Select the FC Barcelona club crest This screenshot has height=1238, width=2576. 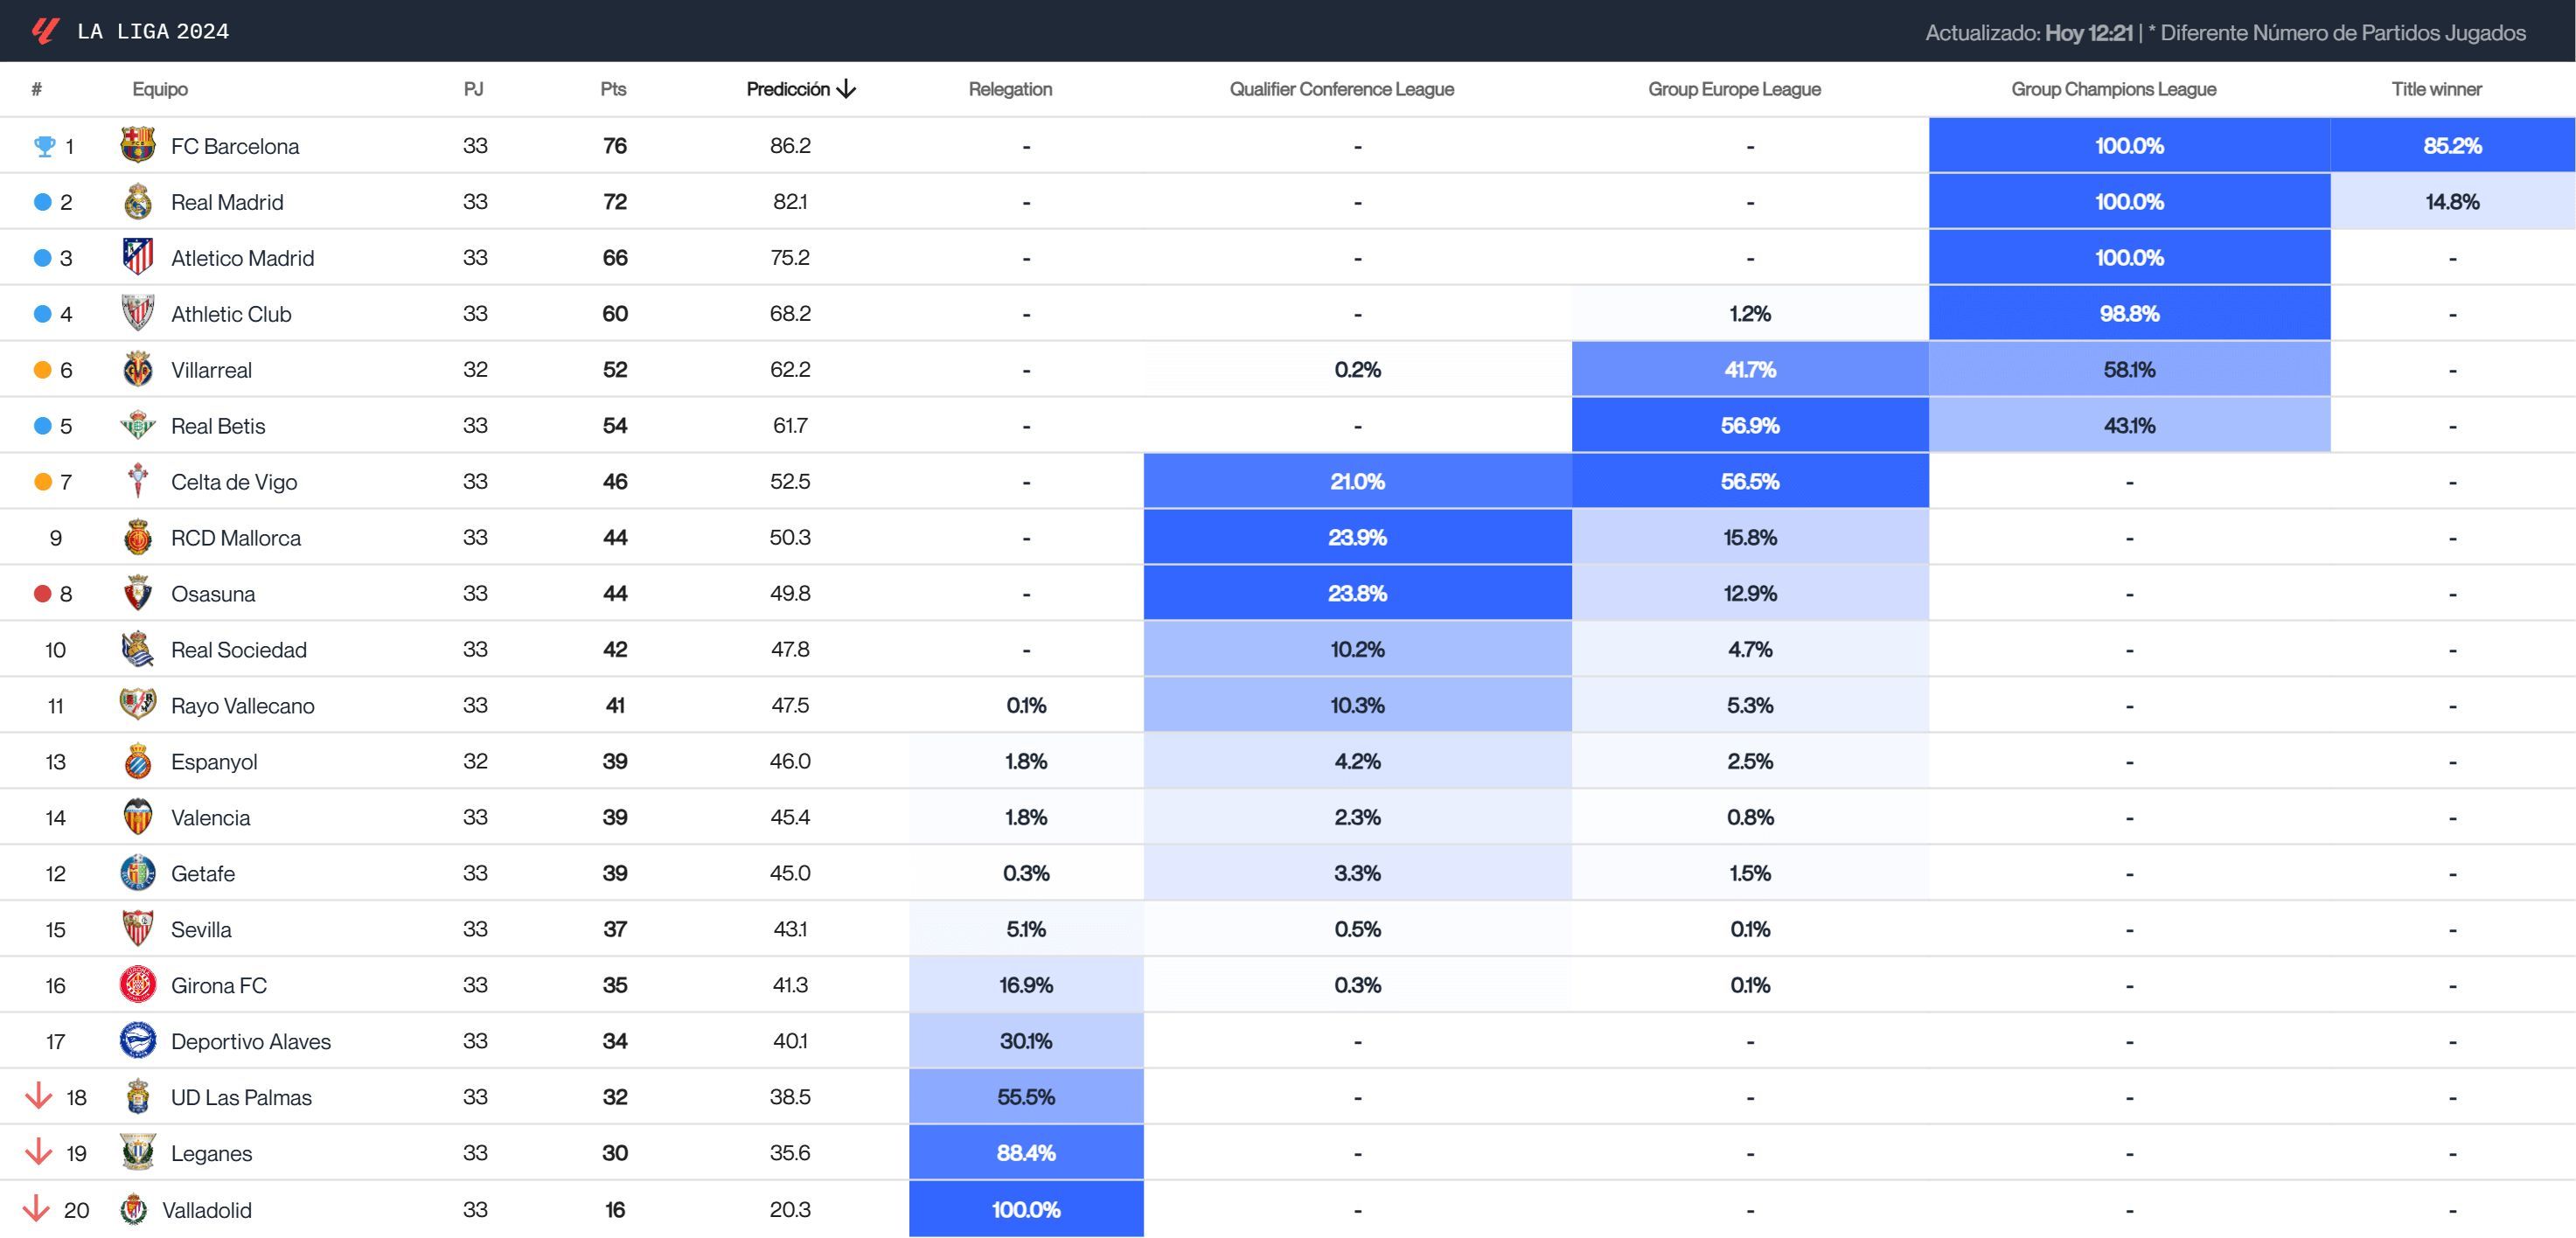tap(139, 145)
